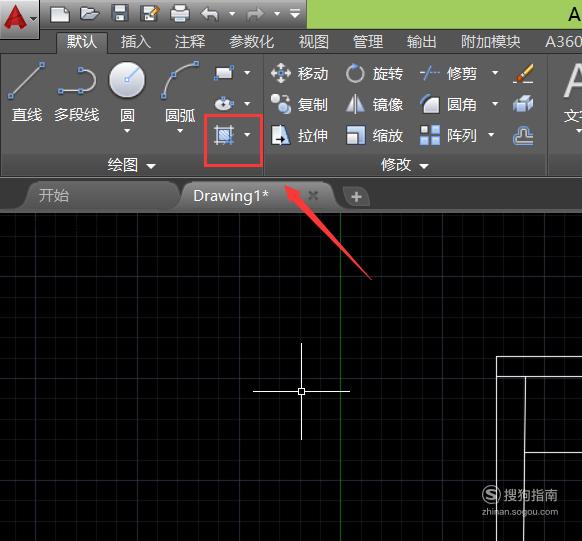Create a new drawing from quick access toolbar
This screenshot has width=582, height=541.
pos(60,14)
